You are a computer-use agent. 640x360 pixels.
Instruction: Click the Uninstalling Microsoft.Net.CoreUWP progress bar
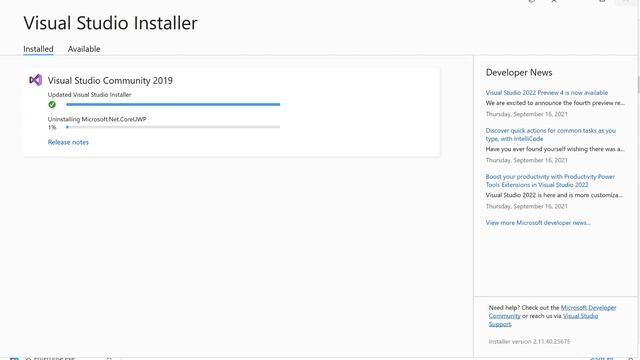pos(173,127)
